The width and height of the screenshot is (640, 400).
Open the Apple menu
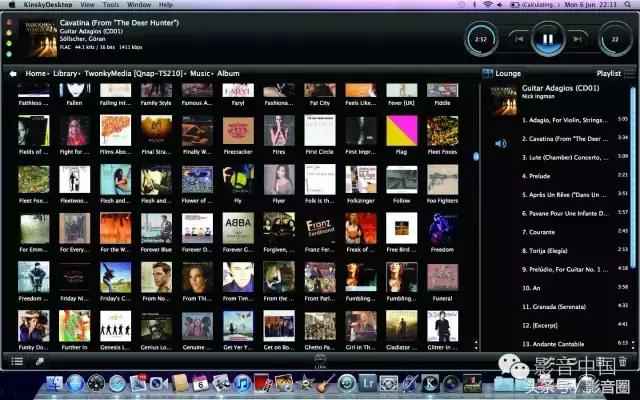[12, 5]
